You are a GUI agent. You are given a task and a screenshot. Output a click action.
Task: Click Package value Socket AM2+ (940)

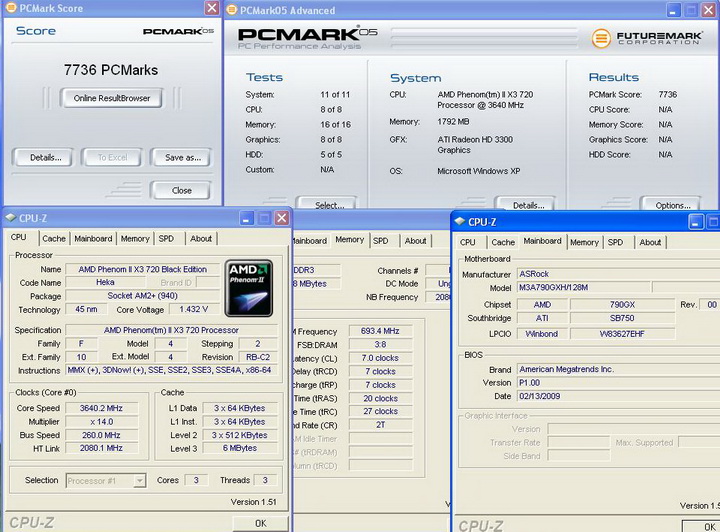[x=142, y=296]
